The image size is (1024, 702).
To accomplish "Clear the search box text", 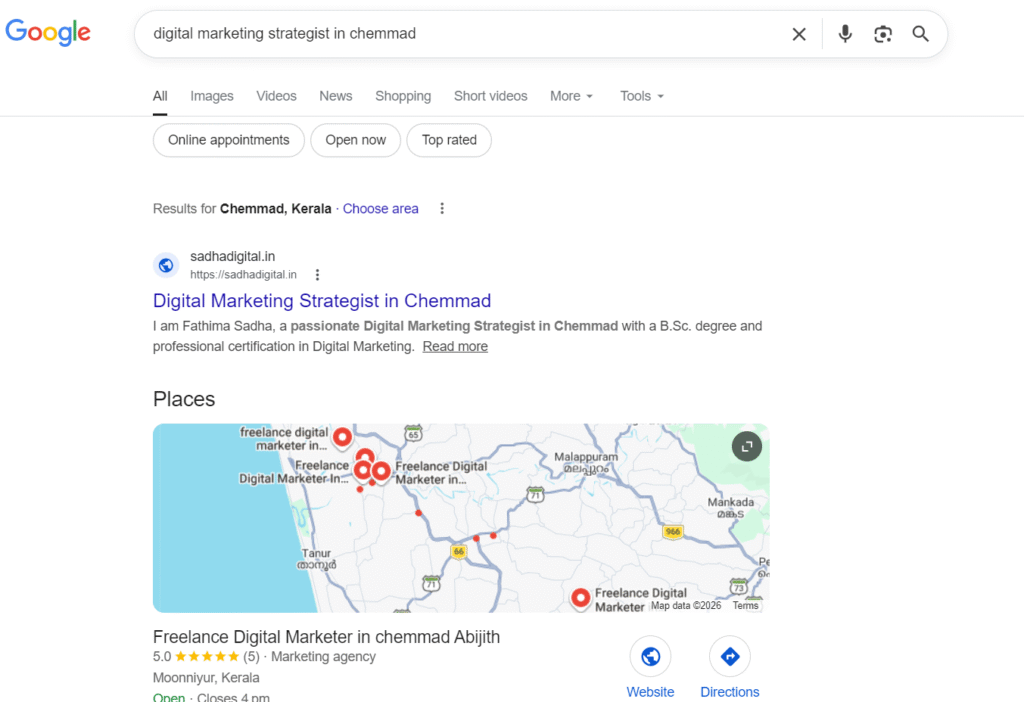I will 799,34.
